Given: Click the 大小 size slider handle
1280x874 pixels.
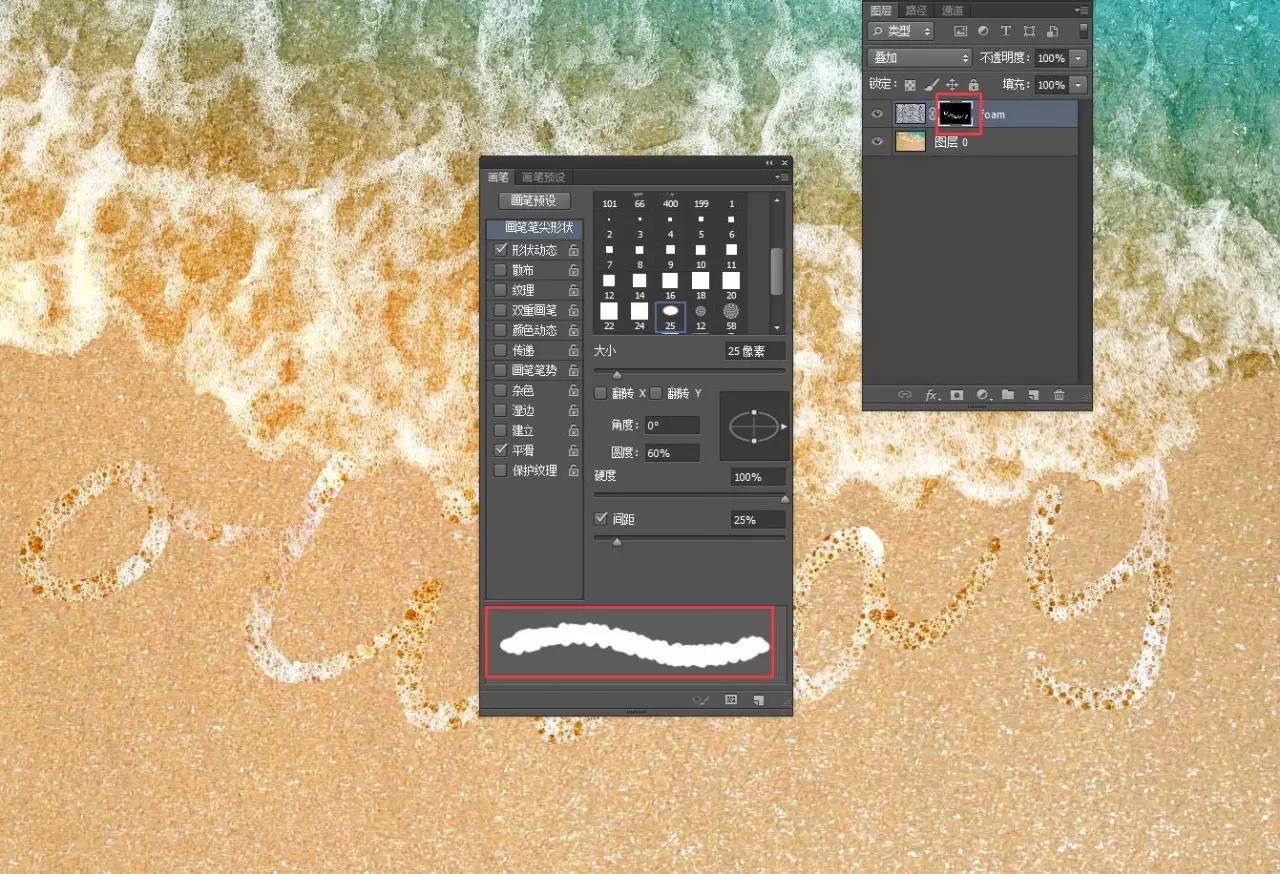Looking at the screenshot, I should pos(617,374).
